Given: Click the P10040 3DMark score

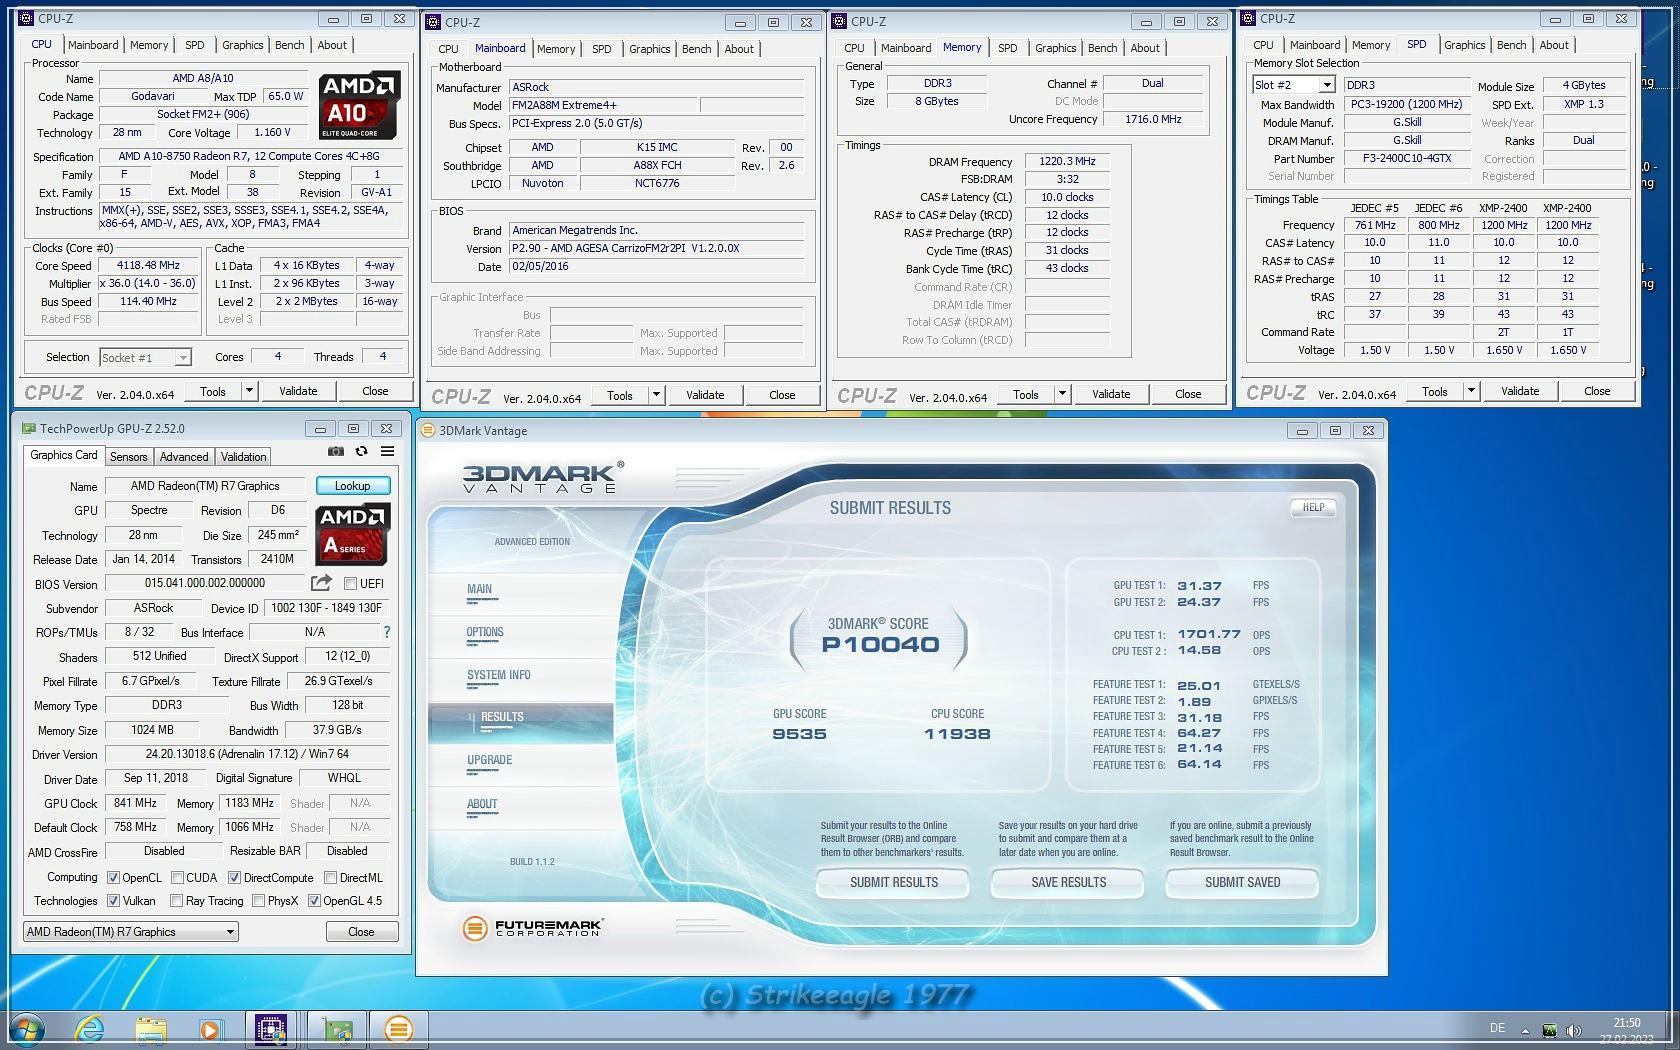Looking at the screenshot, I should pos(880,645).
